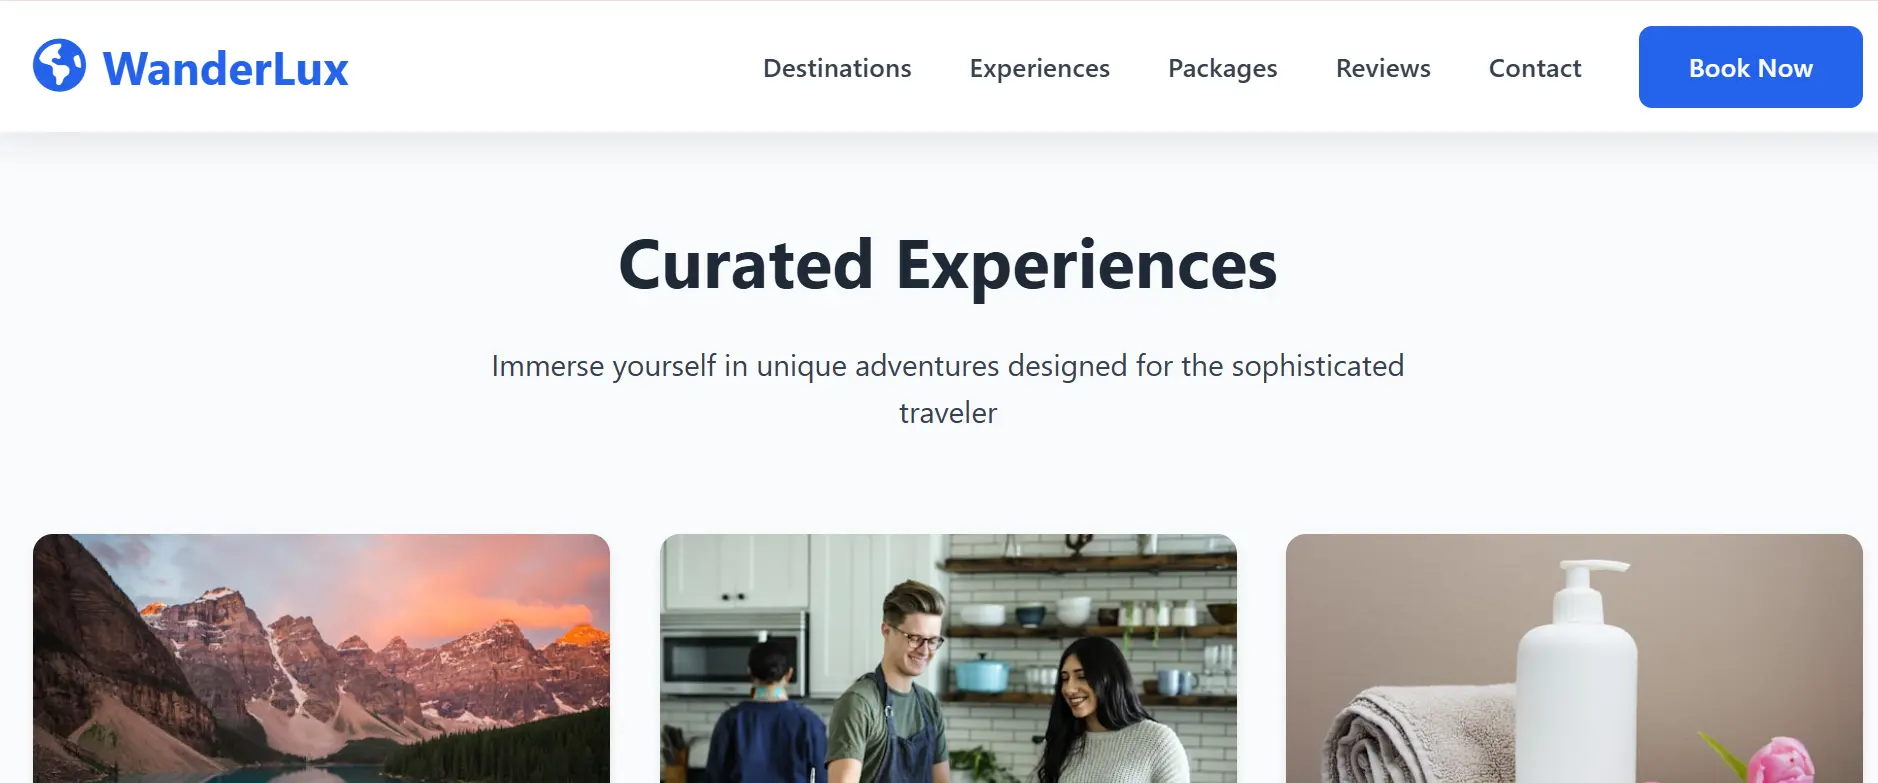The height and width of the screenshot is (783, 1878).
Task: Click the Curated Experiences heading
Action: tap(947, 263)
